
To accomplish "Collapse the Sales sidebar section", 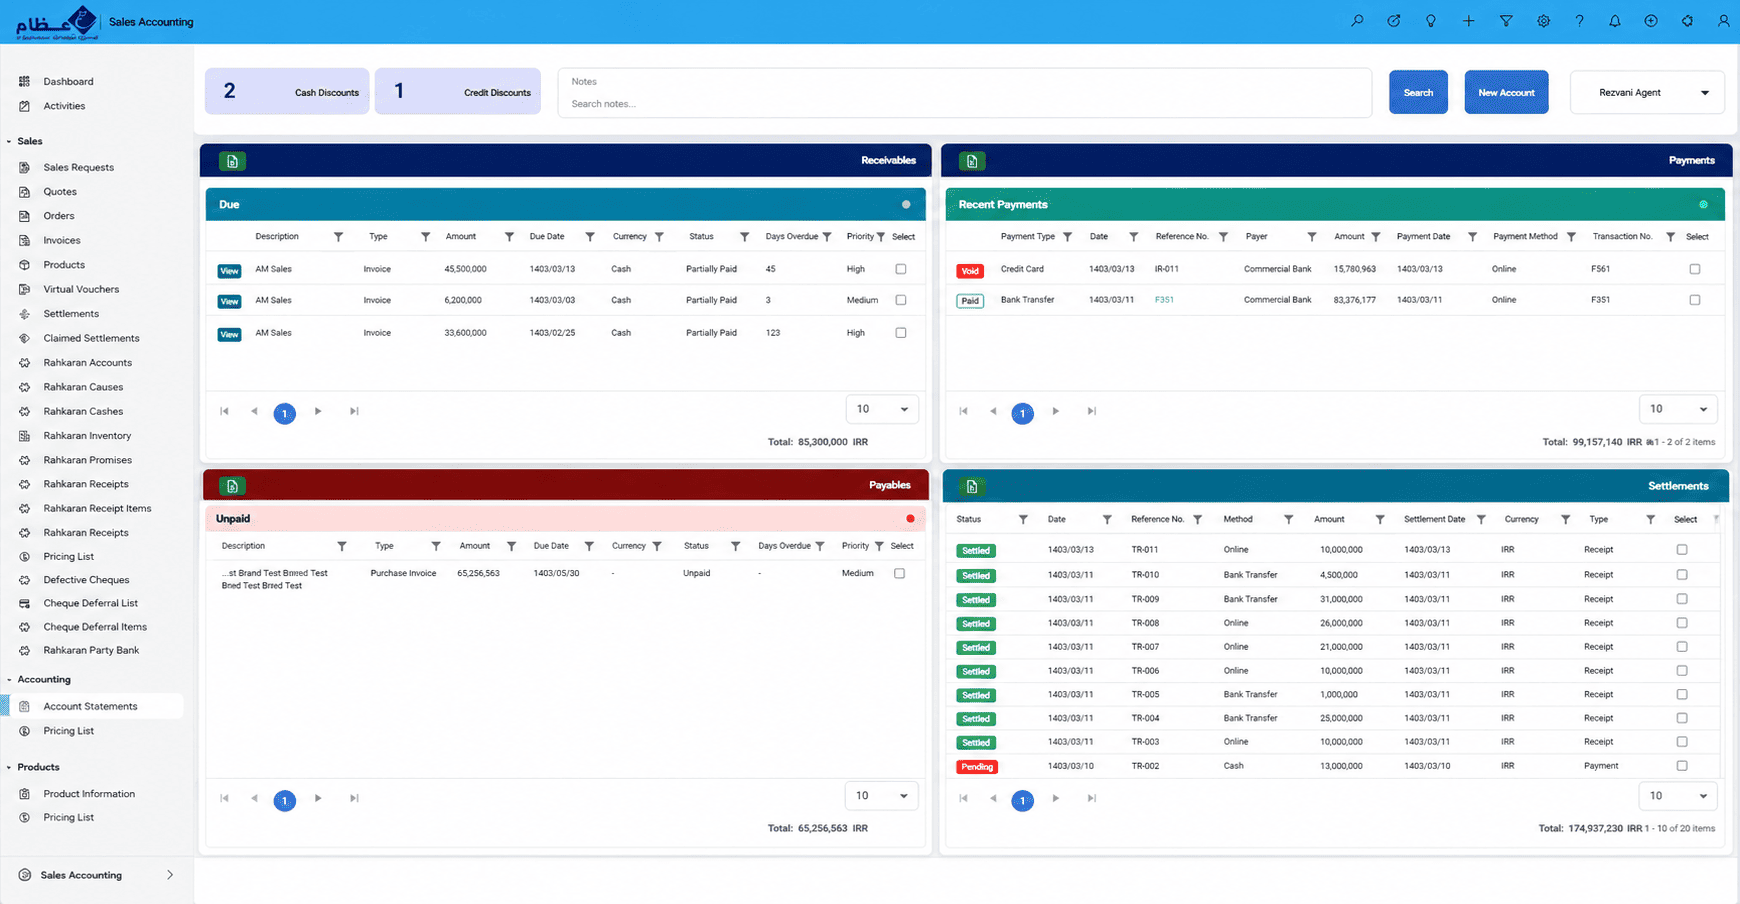I will click(x=10, y=142).
